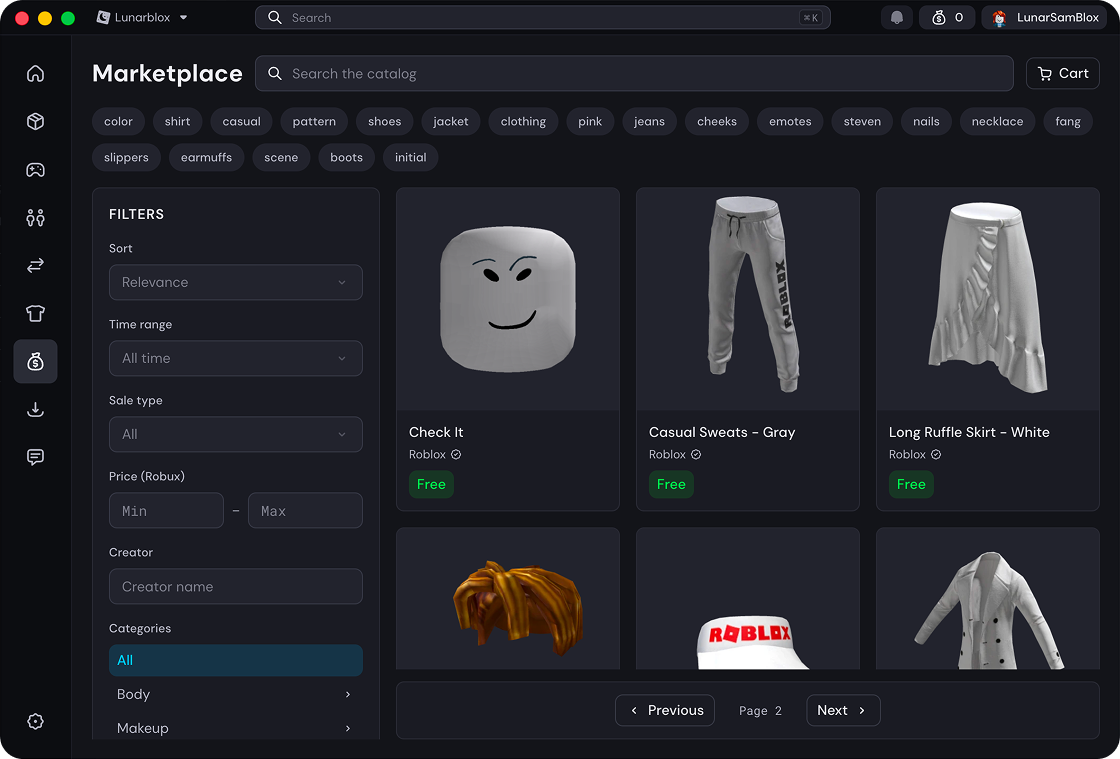1120x759 pixels.
Task: Filter by the boots tag
Action: pyautogui.click(x=346, y=157)
